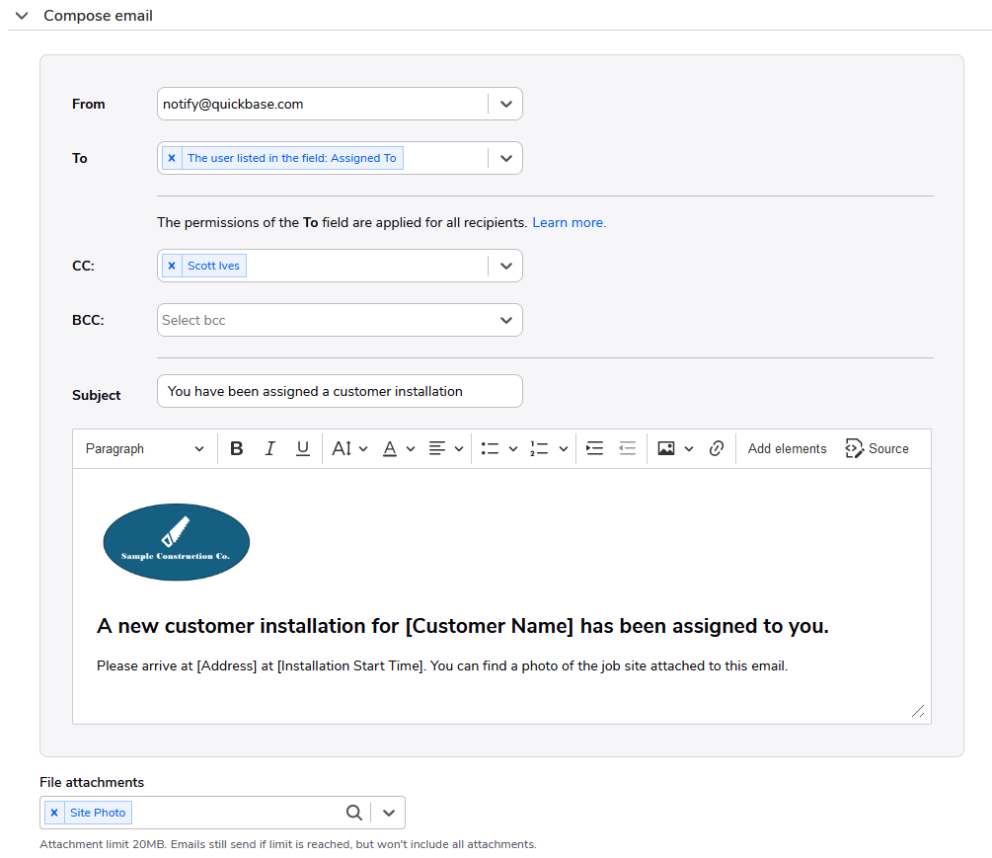Viewport: 992px width, 858px height.
Task: Insert a numbered list
Action: [x=539, y=449]
